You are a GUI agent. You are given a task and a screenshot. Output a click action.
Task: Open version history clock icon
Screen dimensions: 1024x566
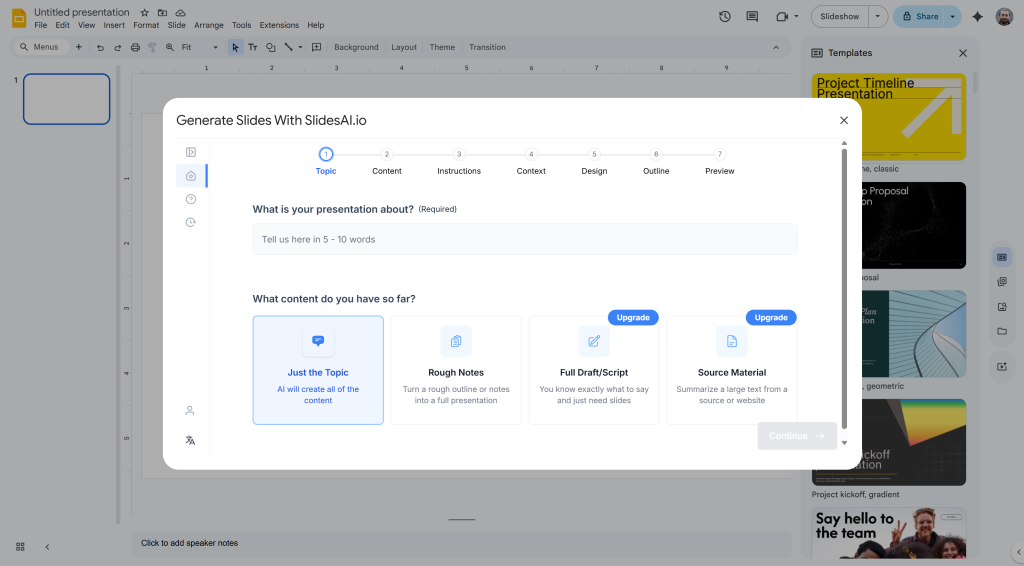coord(724,16)
